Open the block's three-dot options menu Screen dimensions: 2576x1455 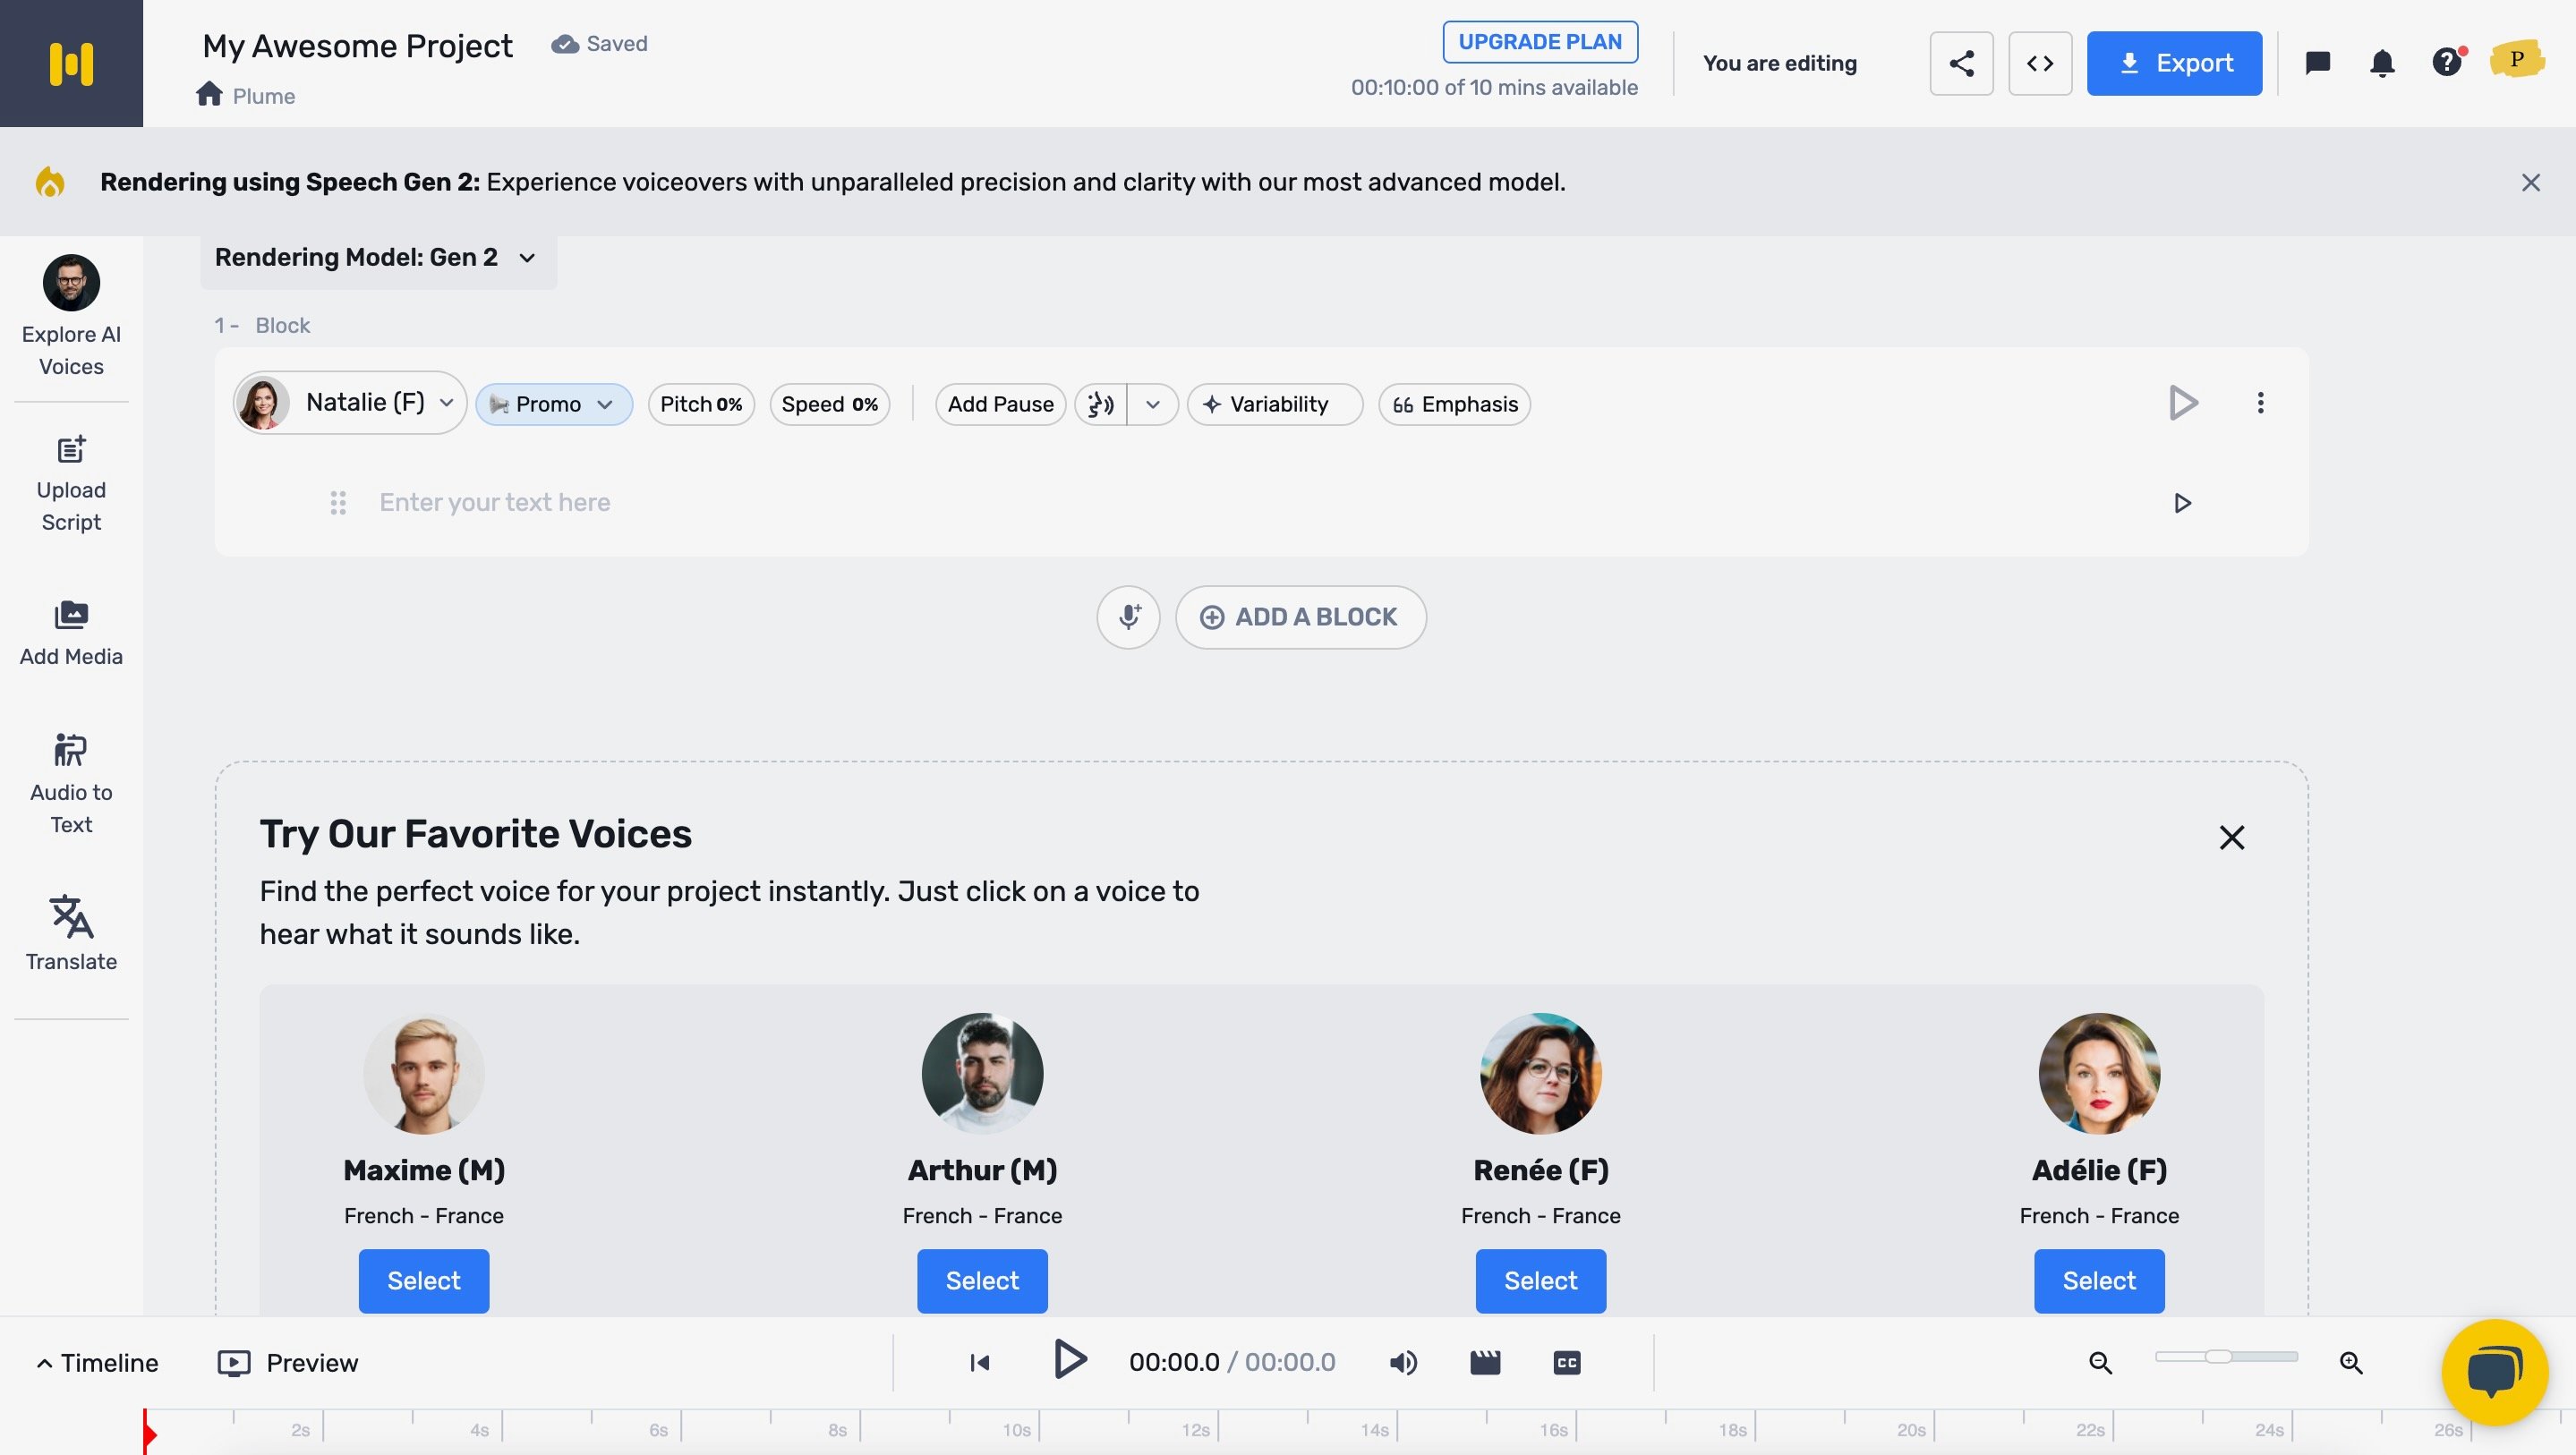(x=2260, y=403)
